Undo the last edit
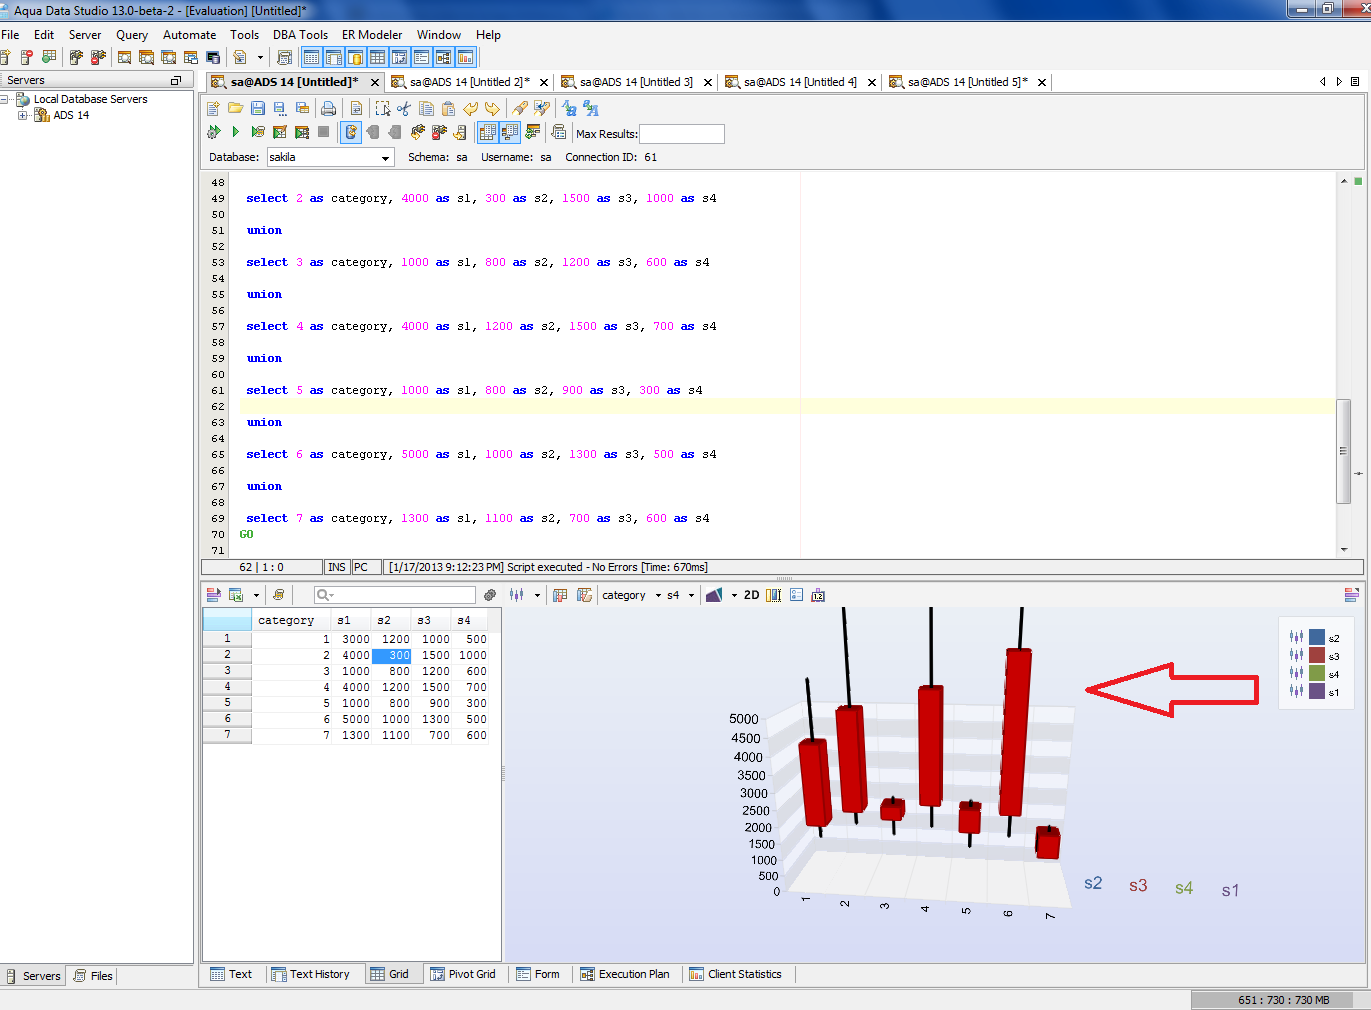Screen dimensions: 1371x1010 click(x=470, y=108)
